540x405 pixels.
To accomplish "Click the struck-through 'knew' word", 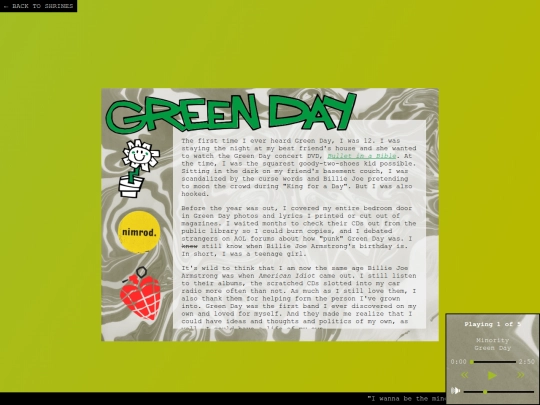I will pyautogui.click(x=189, y=246).
